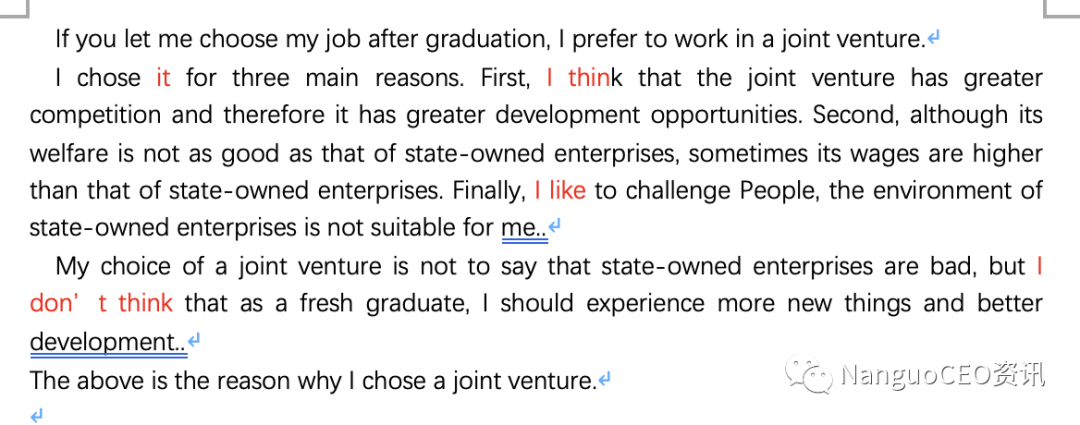The image size is (1080, 425).
Task: Click the red "I" ending the line after "but"
Action: (x=1039, y=266)
